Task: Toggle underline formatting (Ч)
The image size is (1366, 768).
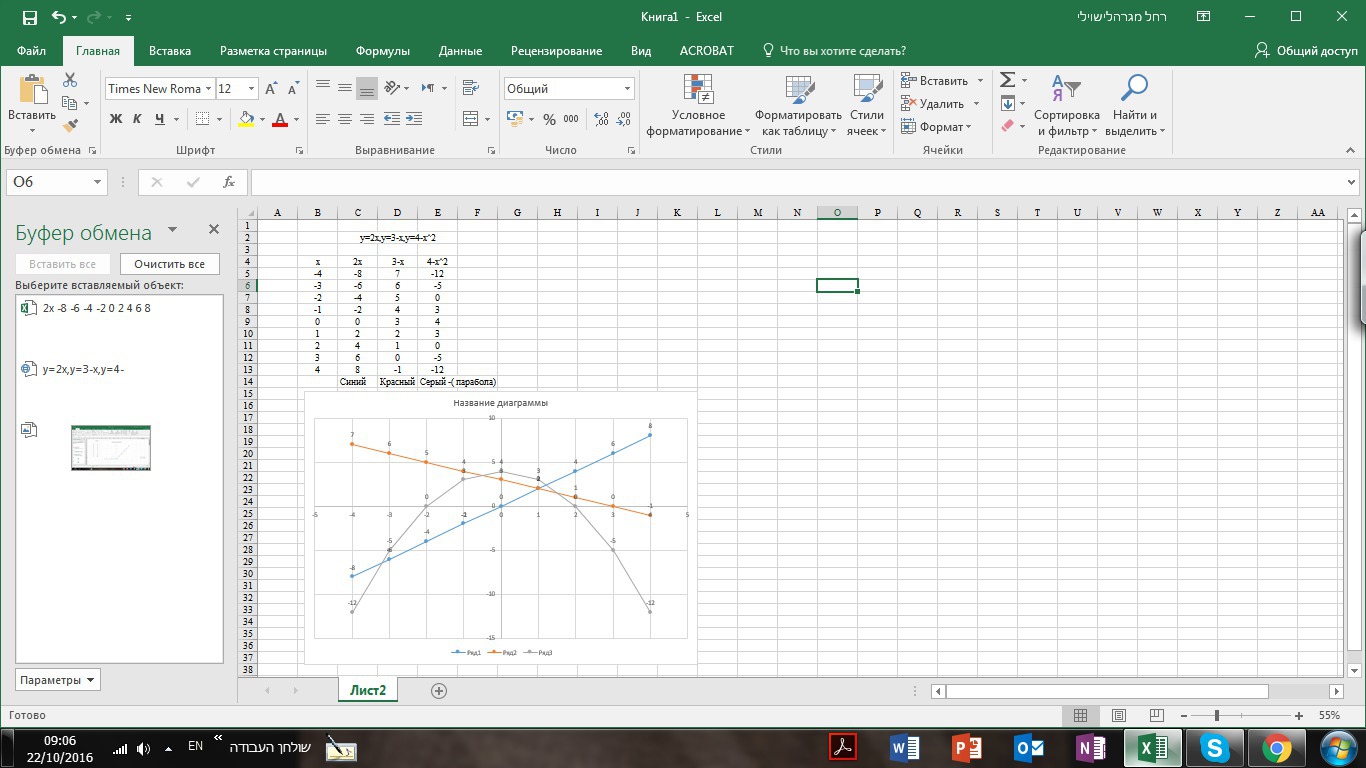Action: click(159, 119)
